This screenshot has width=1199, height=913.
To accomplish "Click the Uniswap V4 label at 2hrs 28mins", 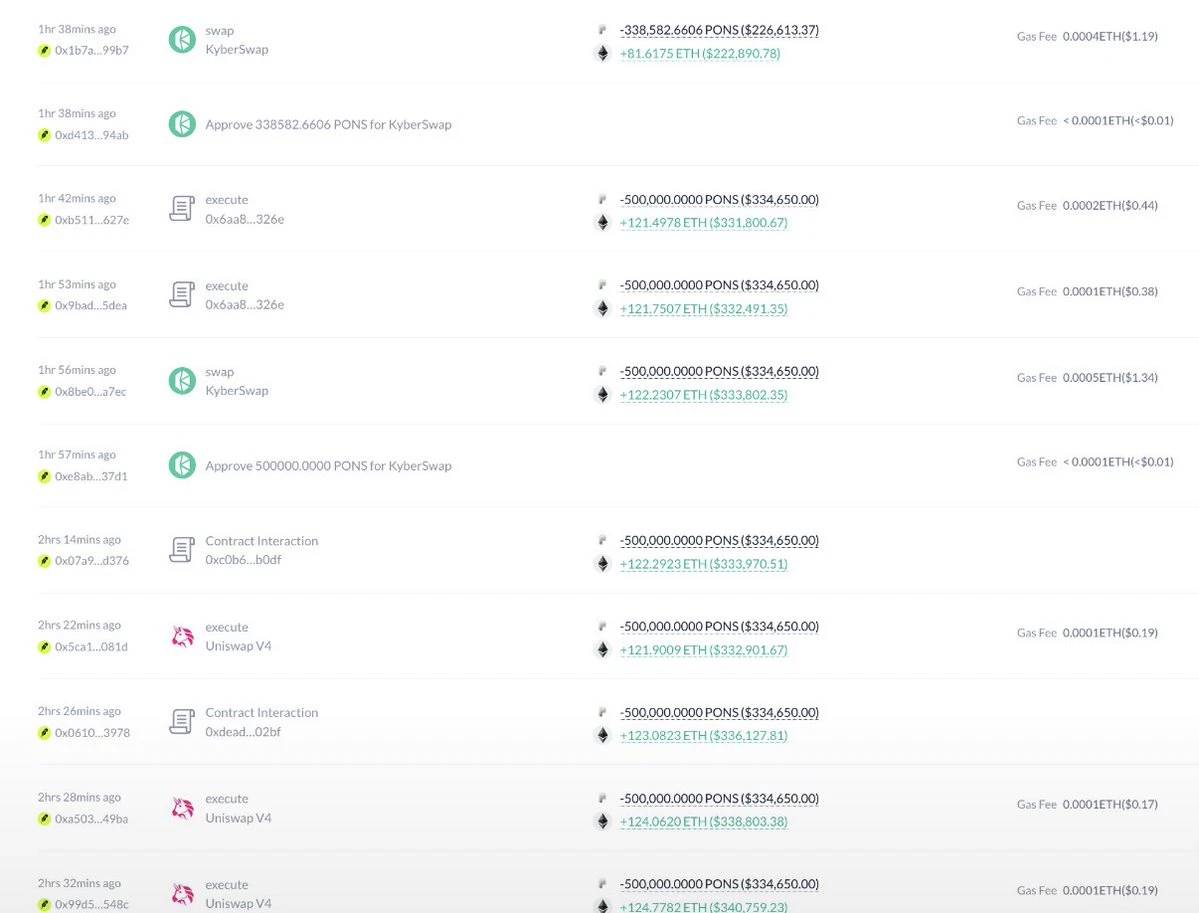I will click(239, 818).
